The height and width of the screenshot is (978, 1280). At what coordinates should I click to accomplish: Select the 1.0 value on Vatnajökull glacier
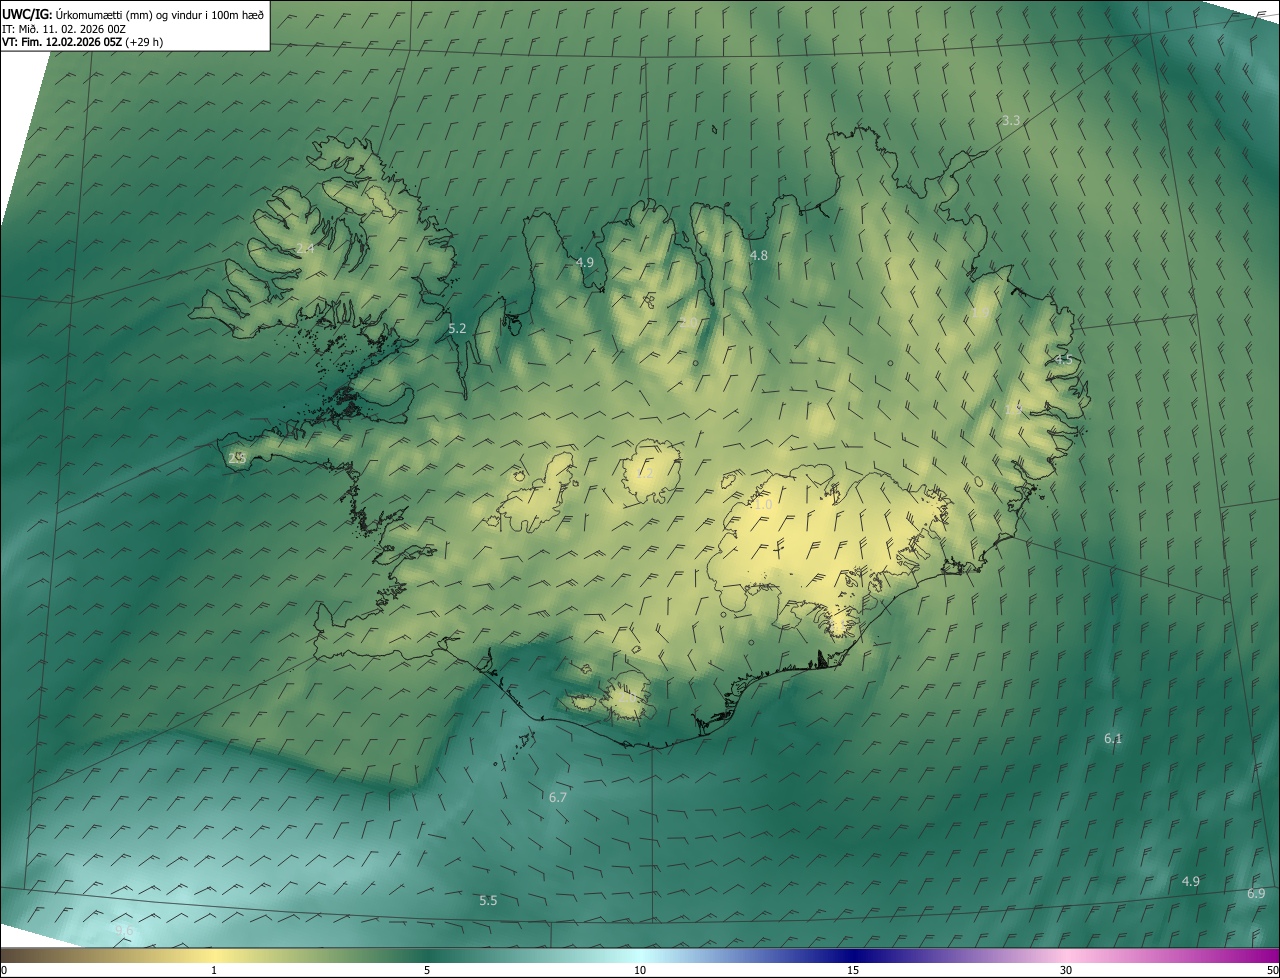(763, 506)
